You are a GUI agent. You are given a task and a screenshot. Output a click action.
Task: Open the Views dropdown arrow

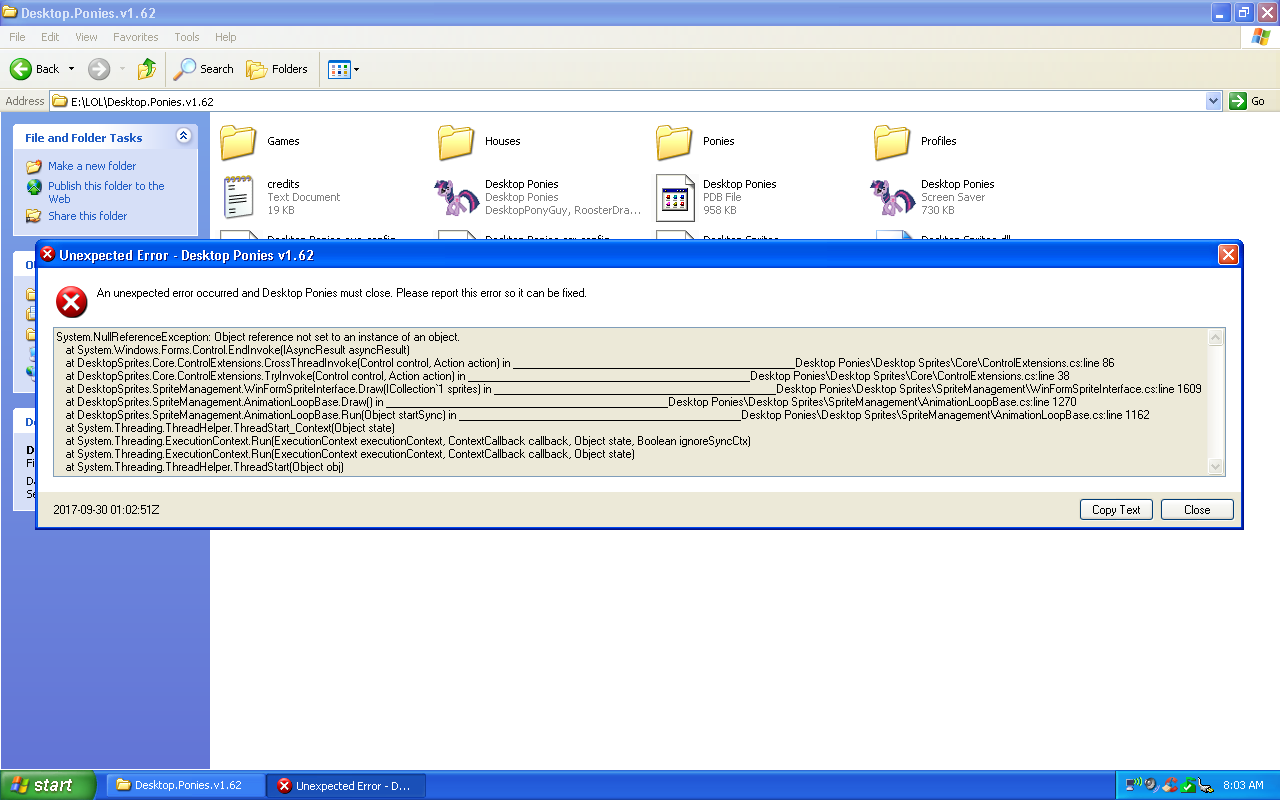tap(356, 70)
